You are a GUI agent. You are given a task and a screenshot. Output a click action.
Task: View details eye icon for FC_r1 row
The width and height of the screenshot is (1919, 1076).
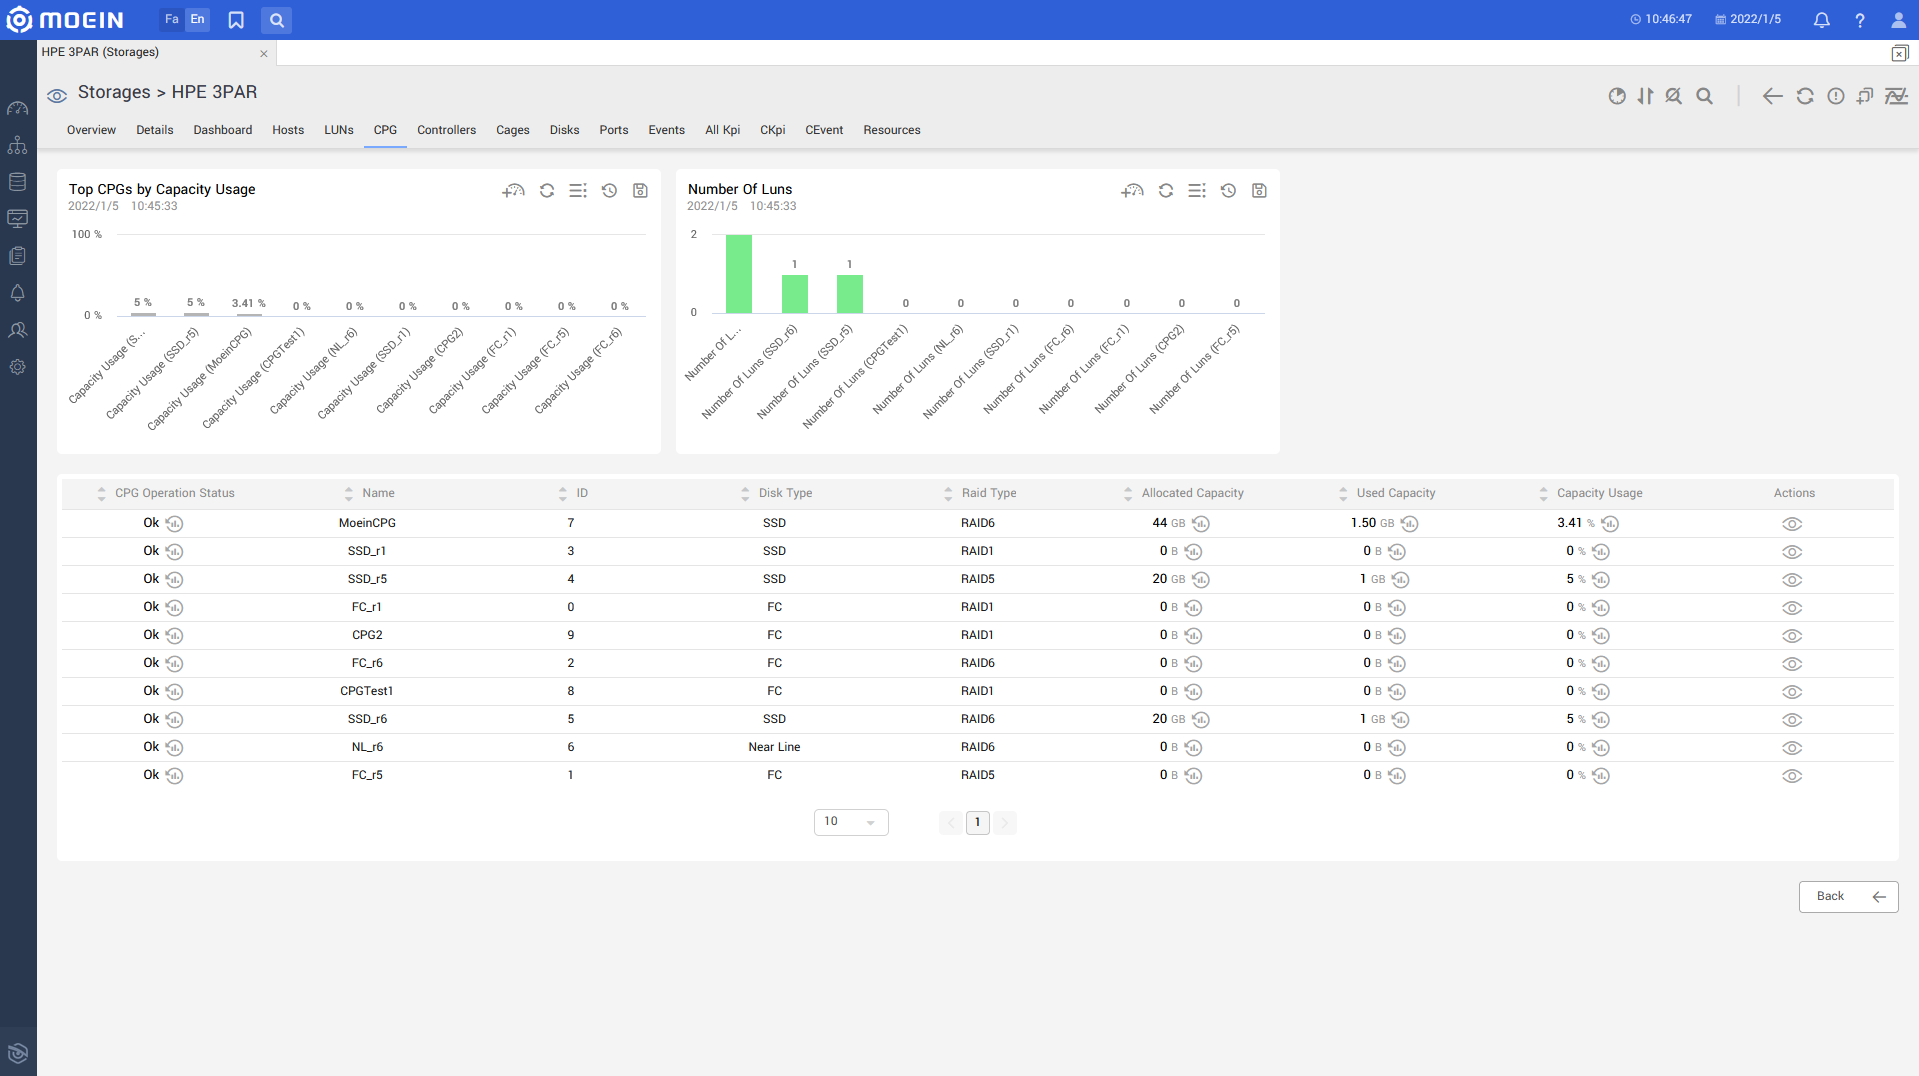coord(1792,608)
